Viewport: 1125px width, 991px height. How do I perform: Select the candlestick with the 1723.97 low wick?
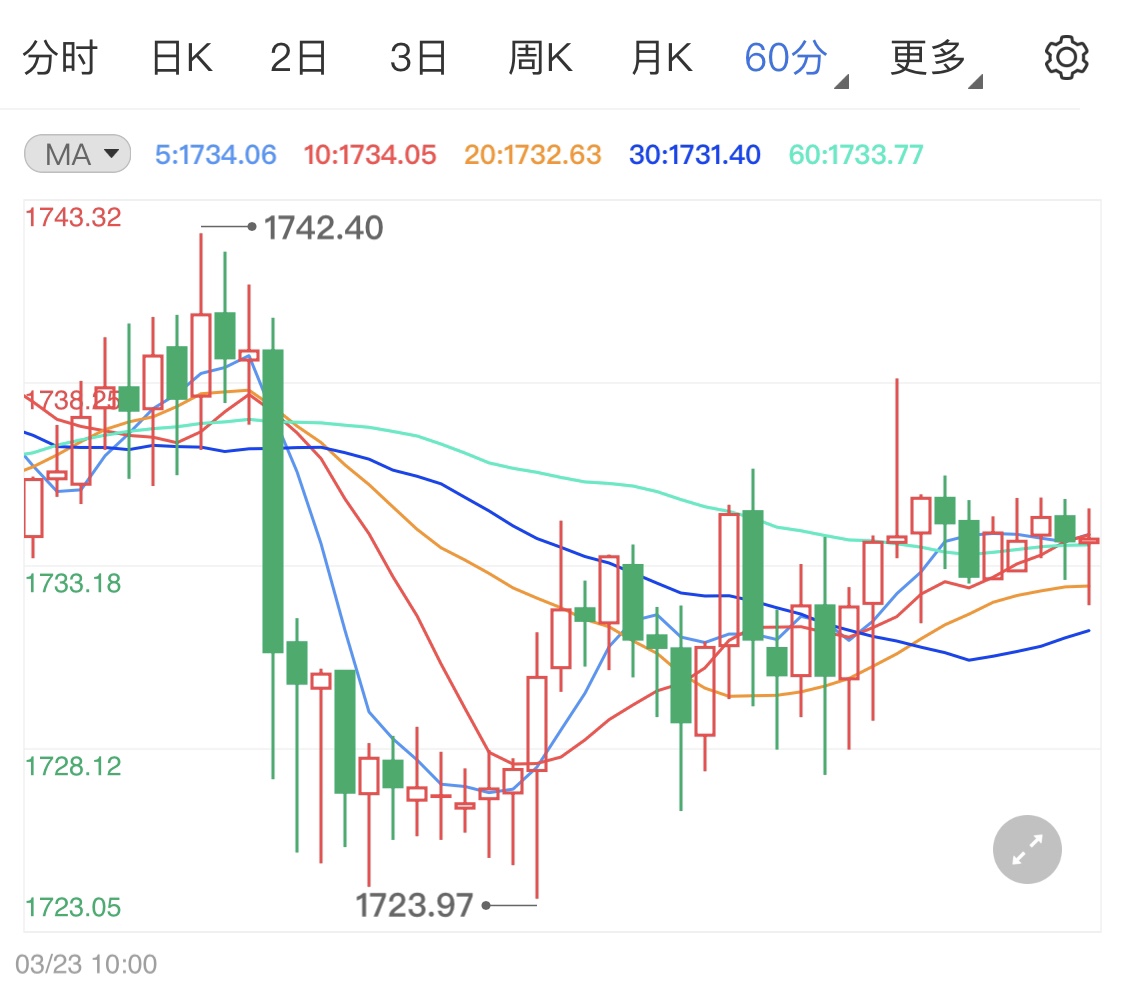pos(537,723)
